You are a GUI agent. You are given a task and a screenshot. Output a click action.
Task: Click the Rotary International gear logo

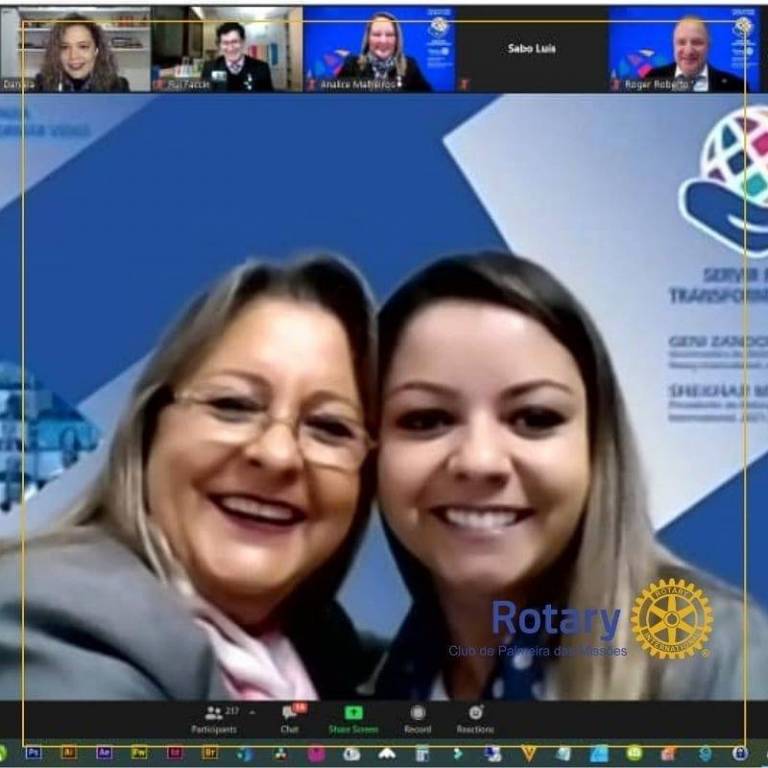point(671,618)
